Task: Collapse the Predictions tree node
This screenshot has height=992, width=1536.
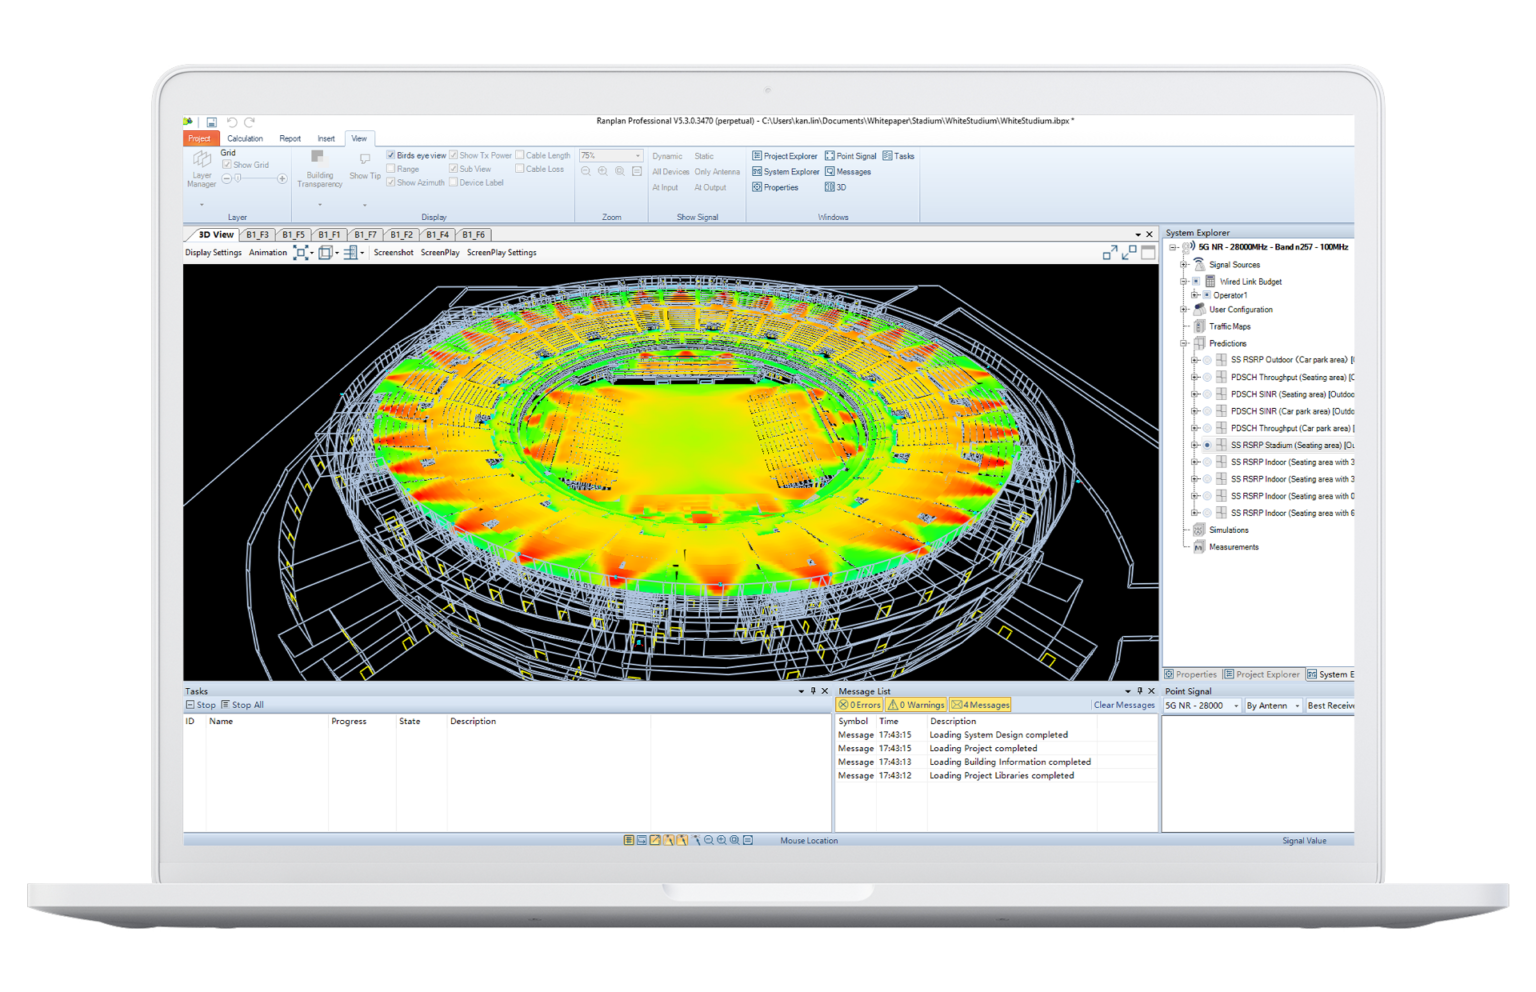Action: point(1184,344)
